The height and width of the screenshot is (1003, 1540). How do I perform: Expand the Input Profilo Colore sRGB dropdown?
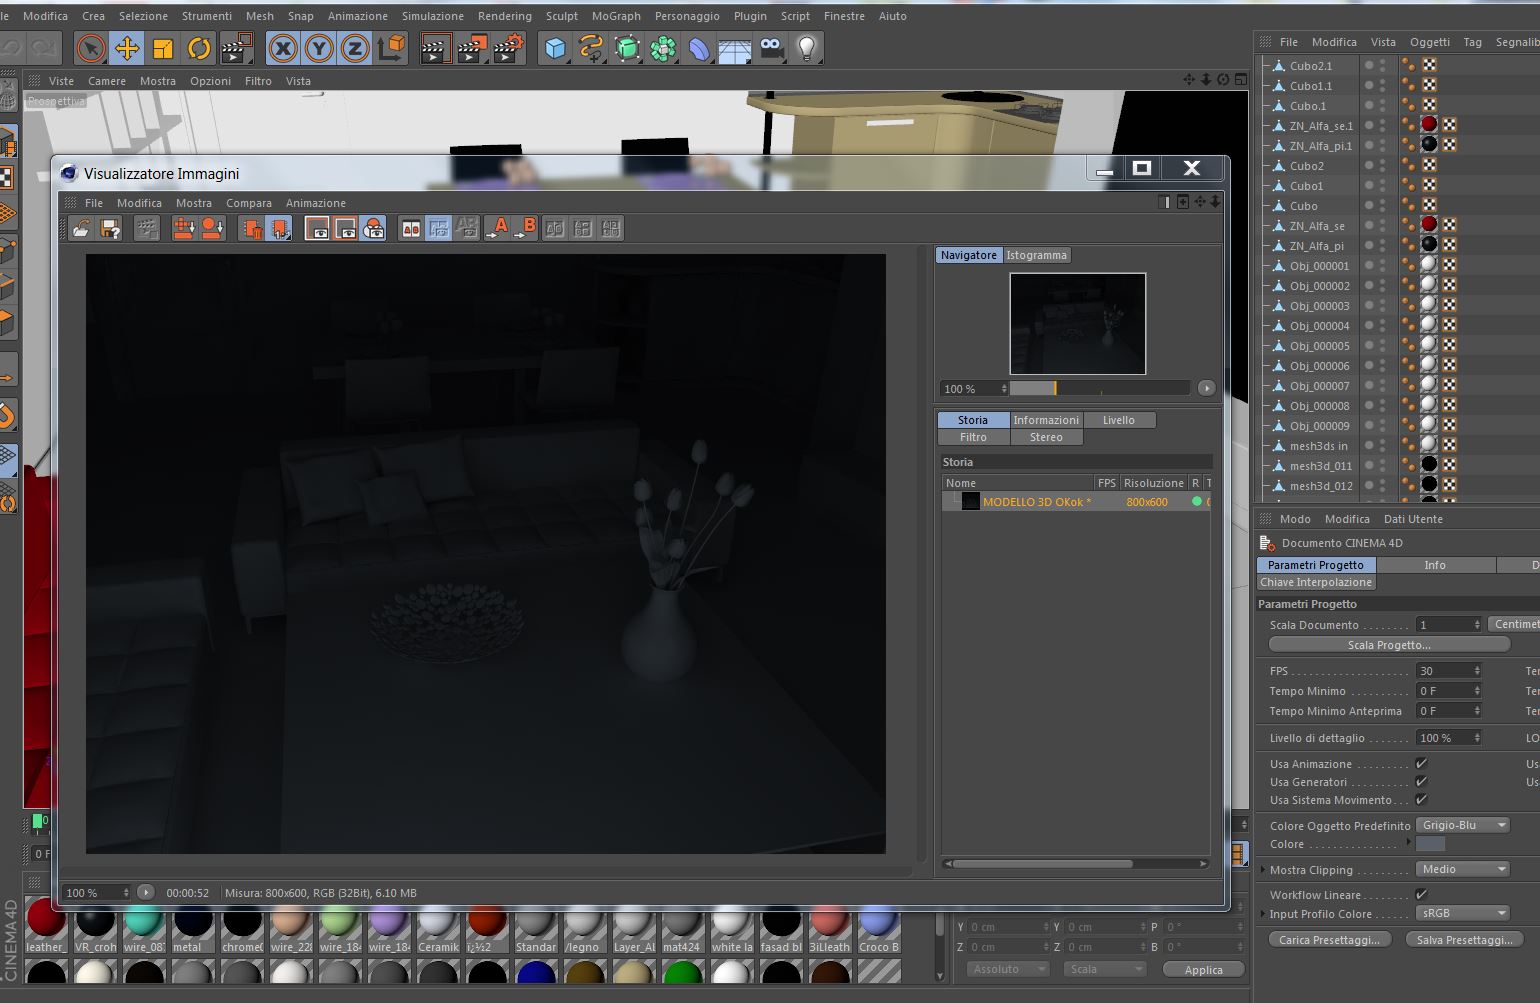point(1463,913)
